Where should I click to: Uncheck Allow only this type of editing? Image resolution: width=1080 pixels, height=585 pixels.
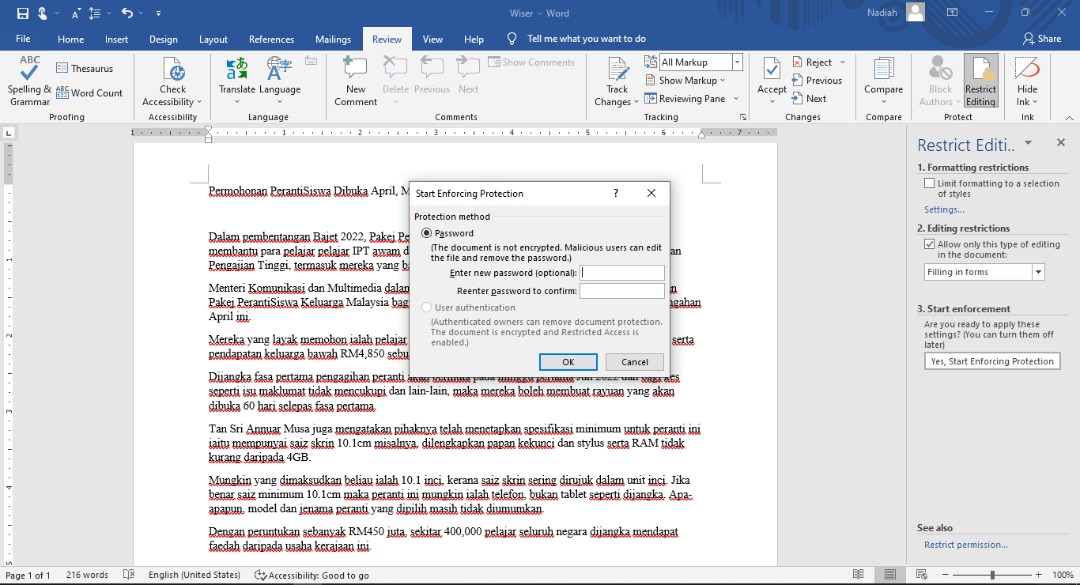point(930,244)
